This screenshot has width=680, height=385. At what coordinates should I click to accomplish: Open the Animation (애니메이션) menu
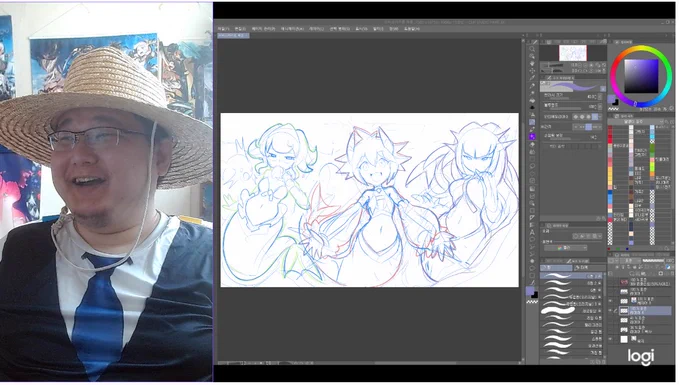[x=292, y=29]
